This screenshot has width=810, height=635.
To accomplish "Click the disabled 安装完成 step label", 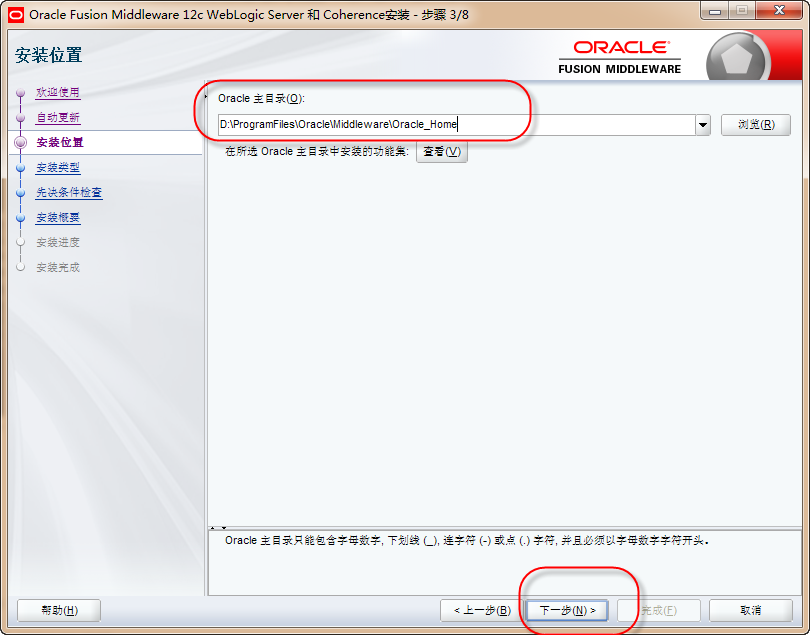I will pos(58,268).
